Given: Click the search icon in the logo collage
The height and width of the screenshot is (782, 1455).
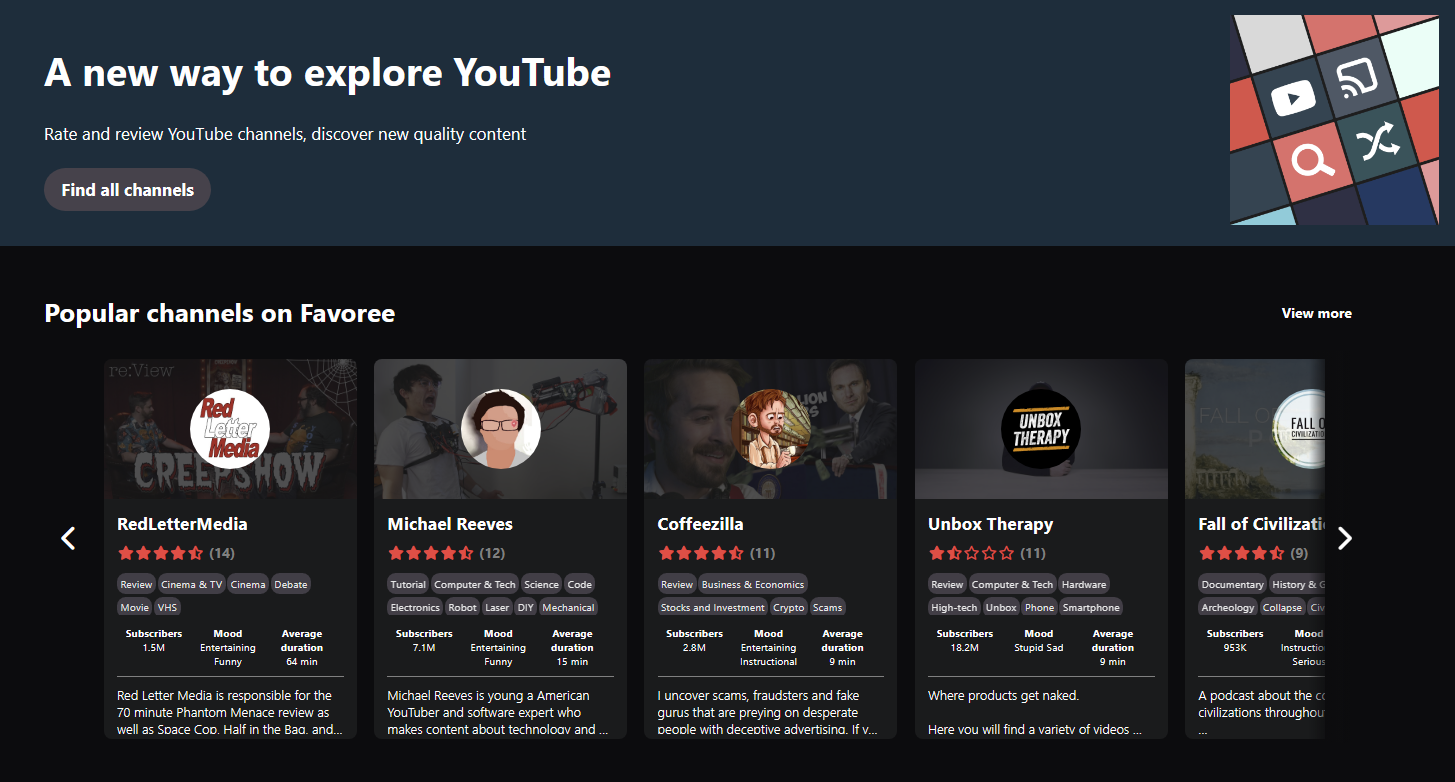Looking at the screenshot, I should [x=1312, y=159].
